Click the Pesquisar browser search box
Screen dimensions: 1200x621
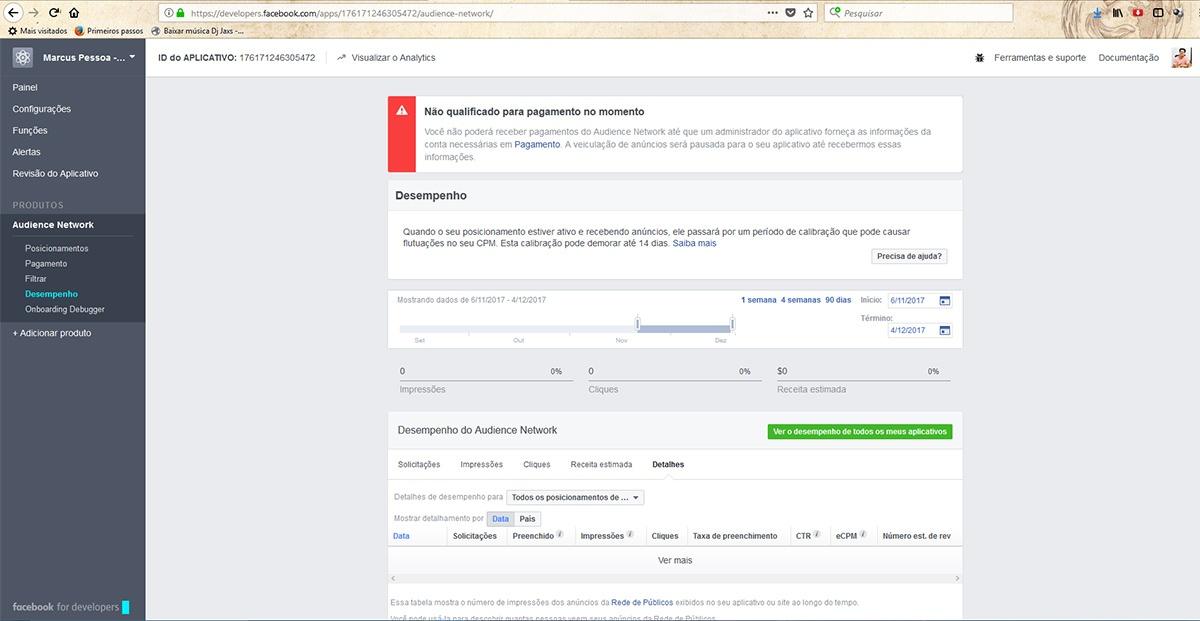[x=918, y=13]
